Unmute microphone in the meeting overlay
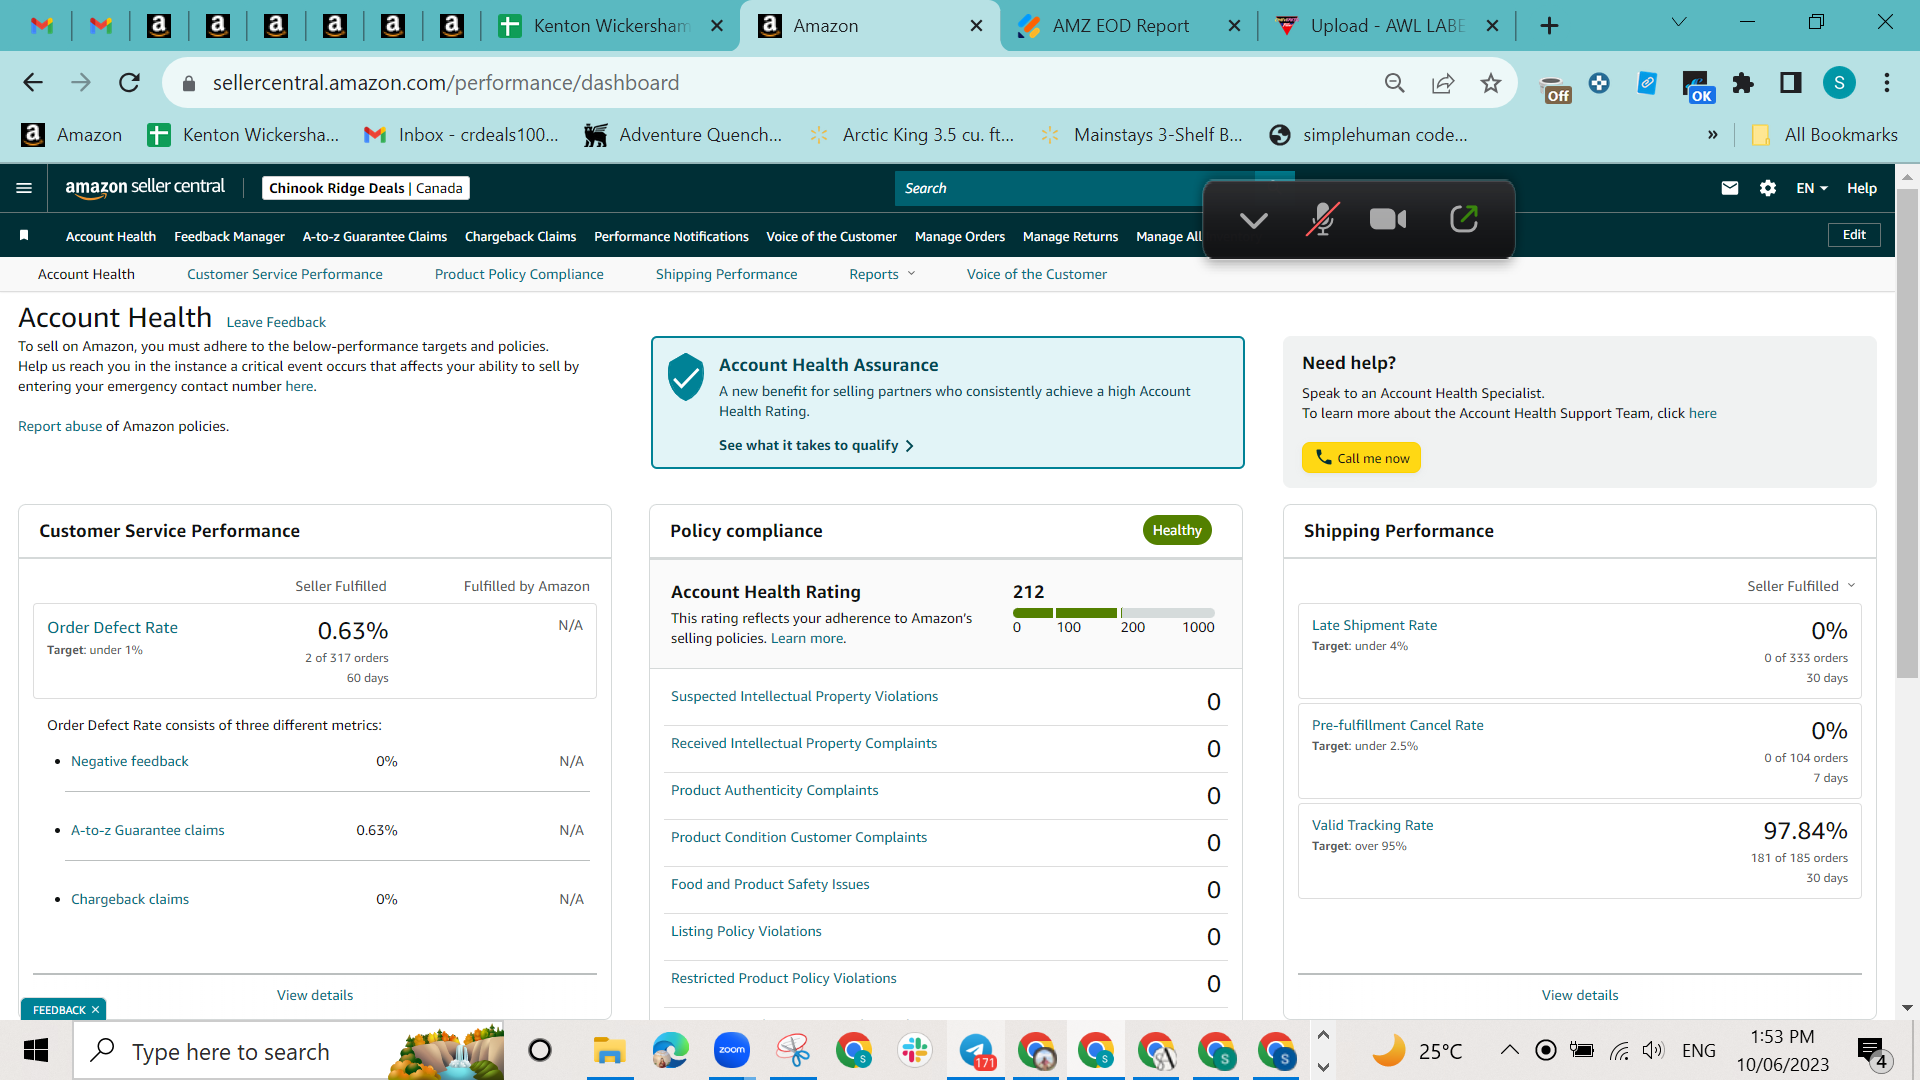This screenshot has height=1080, width=1920. point(1322,219)
